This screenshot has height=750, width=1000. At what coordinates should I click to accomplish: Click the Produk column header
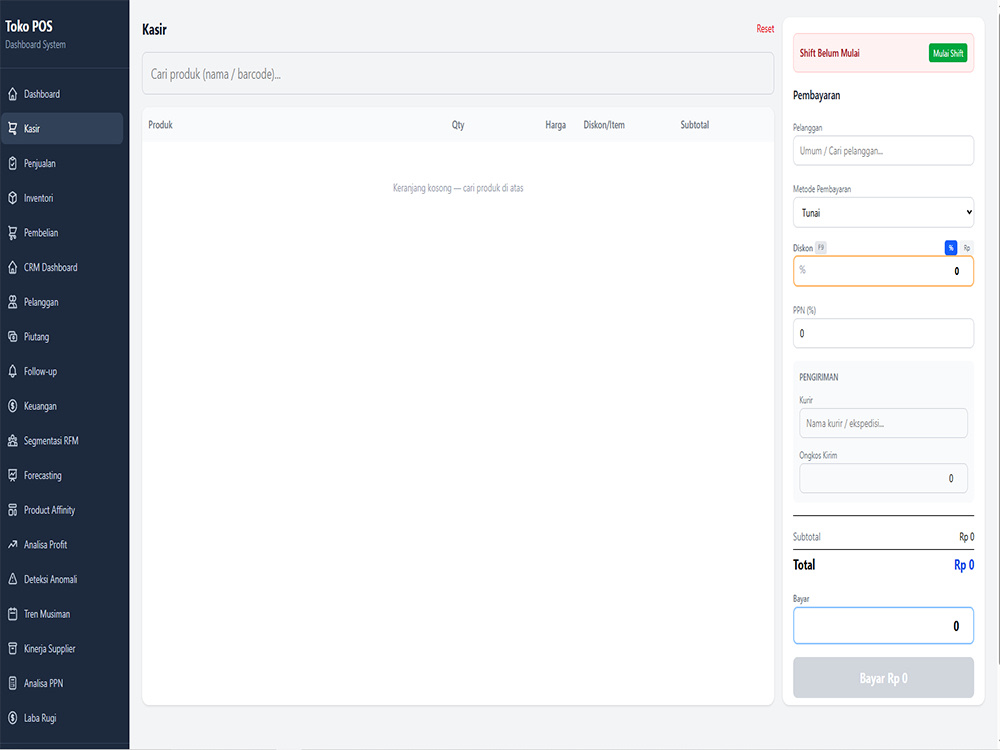[160, 125]
